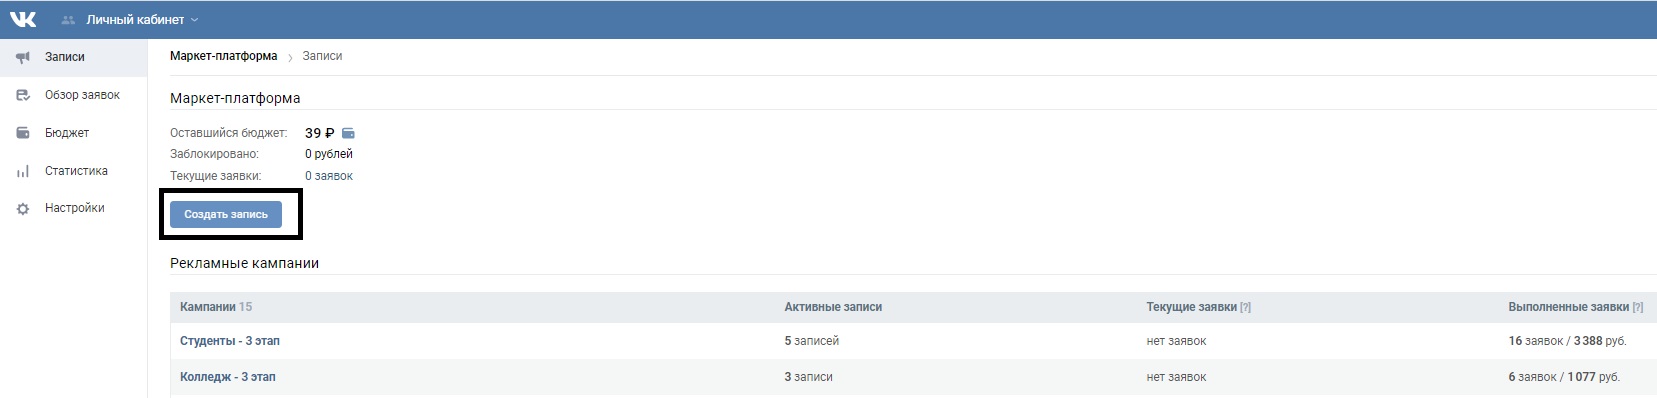Open the Записи sidebar section
The height and width of the screenshot is (398, 1657).
tap(65, 57)
